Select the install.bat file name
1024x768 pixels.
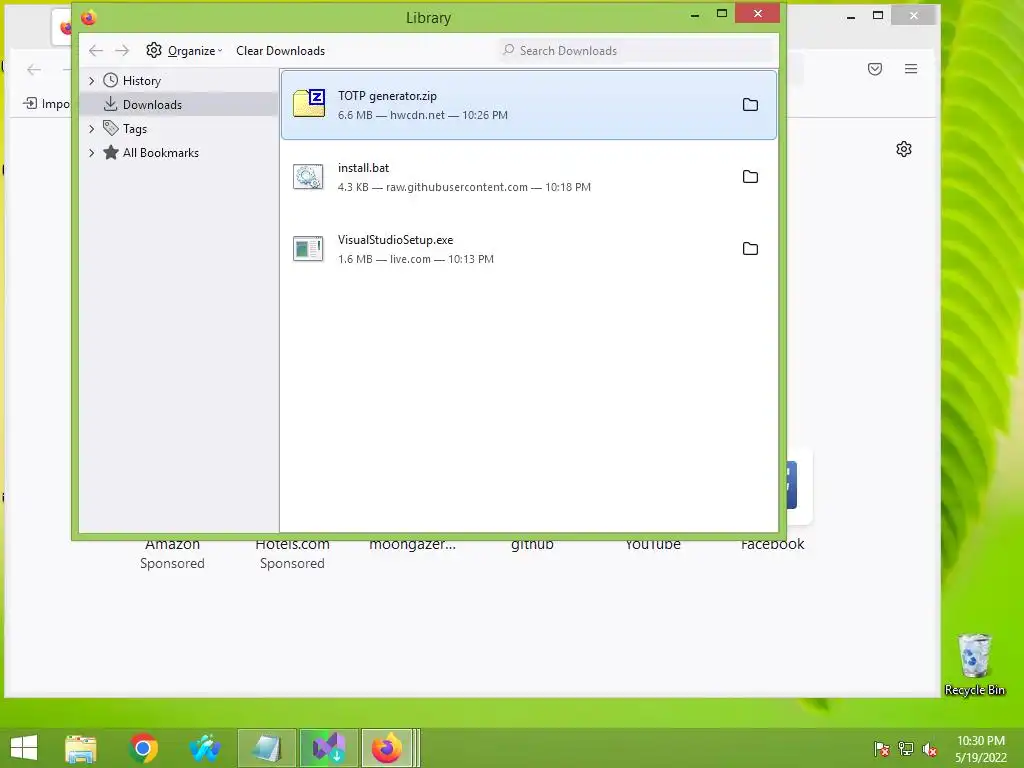click(363, 168)
